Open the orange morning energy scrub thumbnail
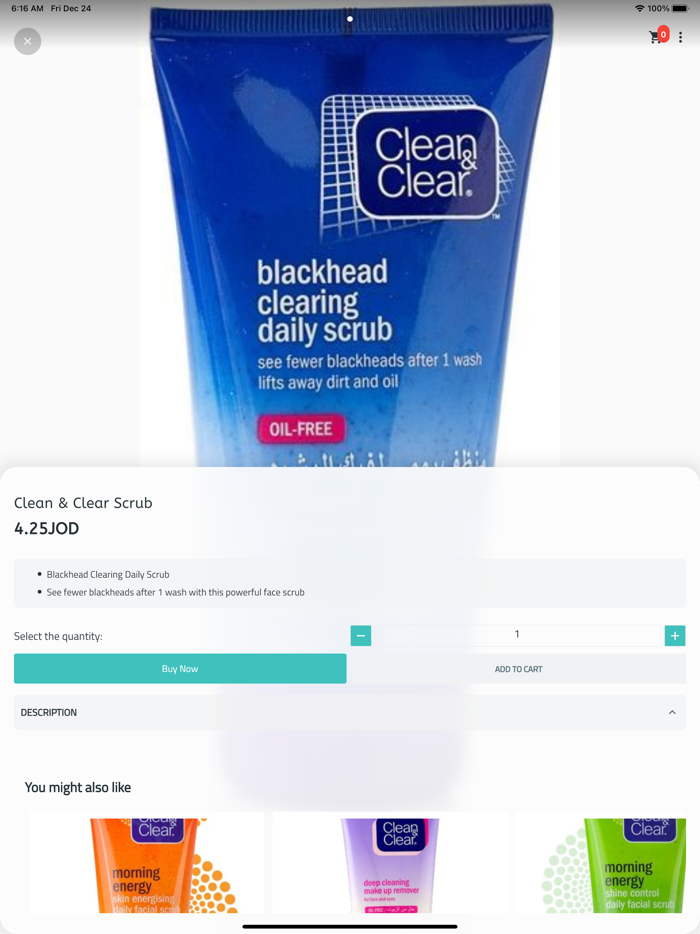Image resolution: width=700 pixels, height=934 pixels. tap(147, 862)
